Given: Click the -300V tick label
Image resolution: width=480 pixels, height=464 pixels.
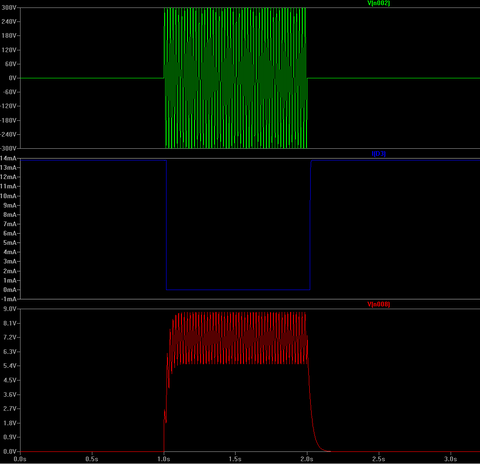Looking at the screenshot, I should pyautogui.click(x=8, y=148).
